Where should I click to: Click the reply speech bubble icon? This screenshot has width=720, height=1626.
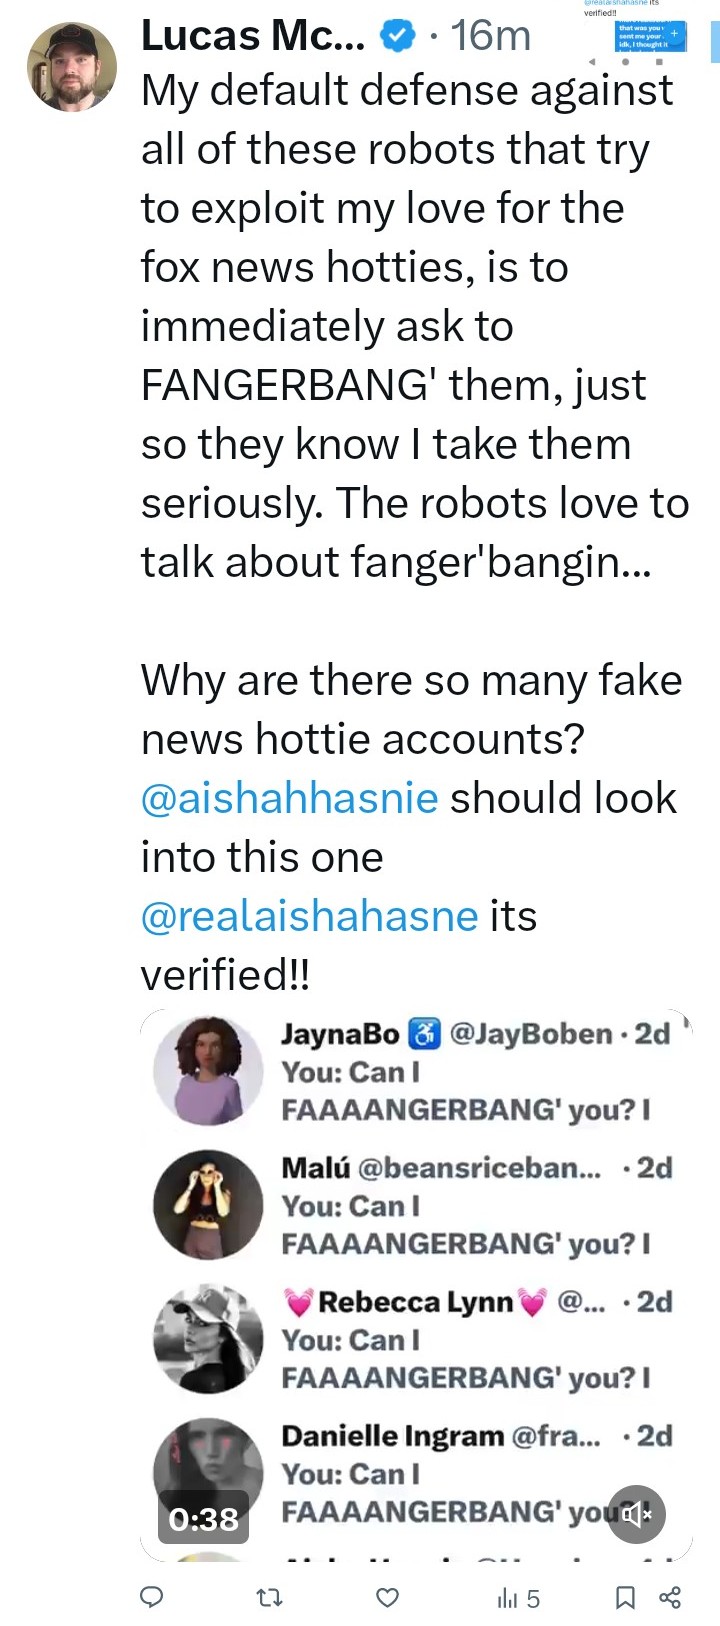[x=151, y=1597]
